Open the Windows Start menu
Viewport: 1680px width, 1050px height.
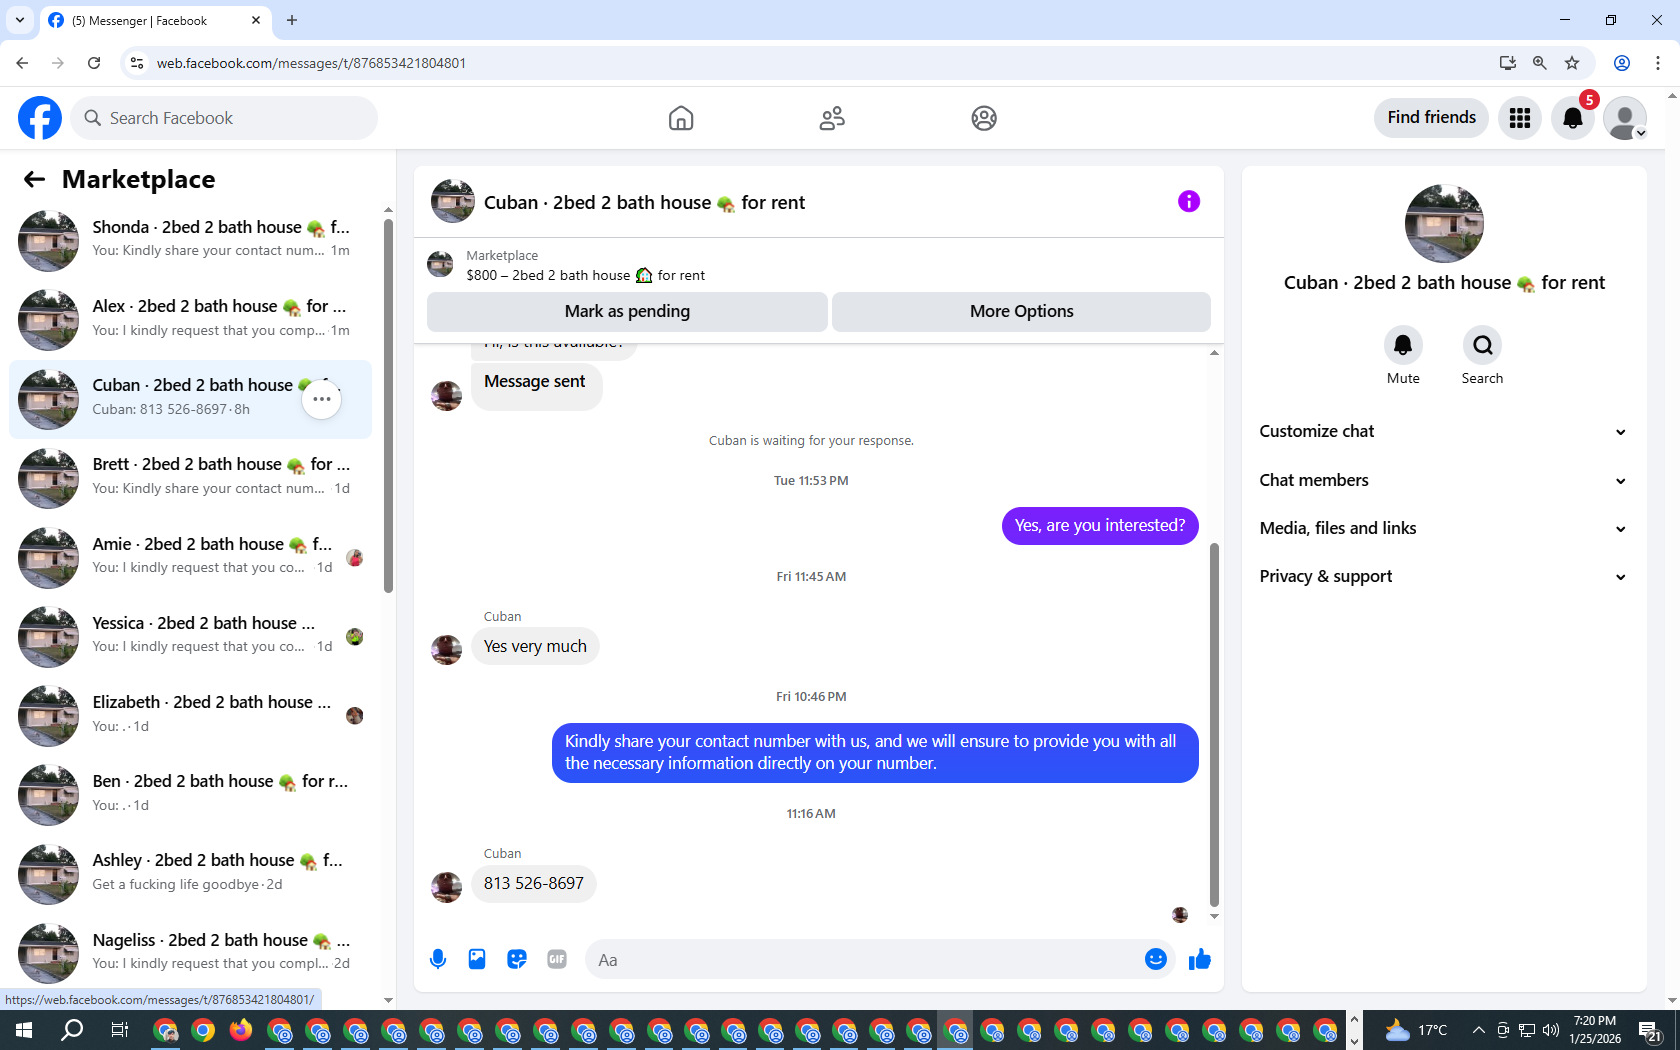pyautogui.click(x=24, y=1030)
